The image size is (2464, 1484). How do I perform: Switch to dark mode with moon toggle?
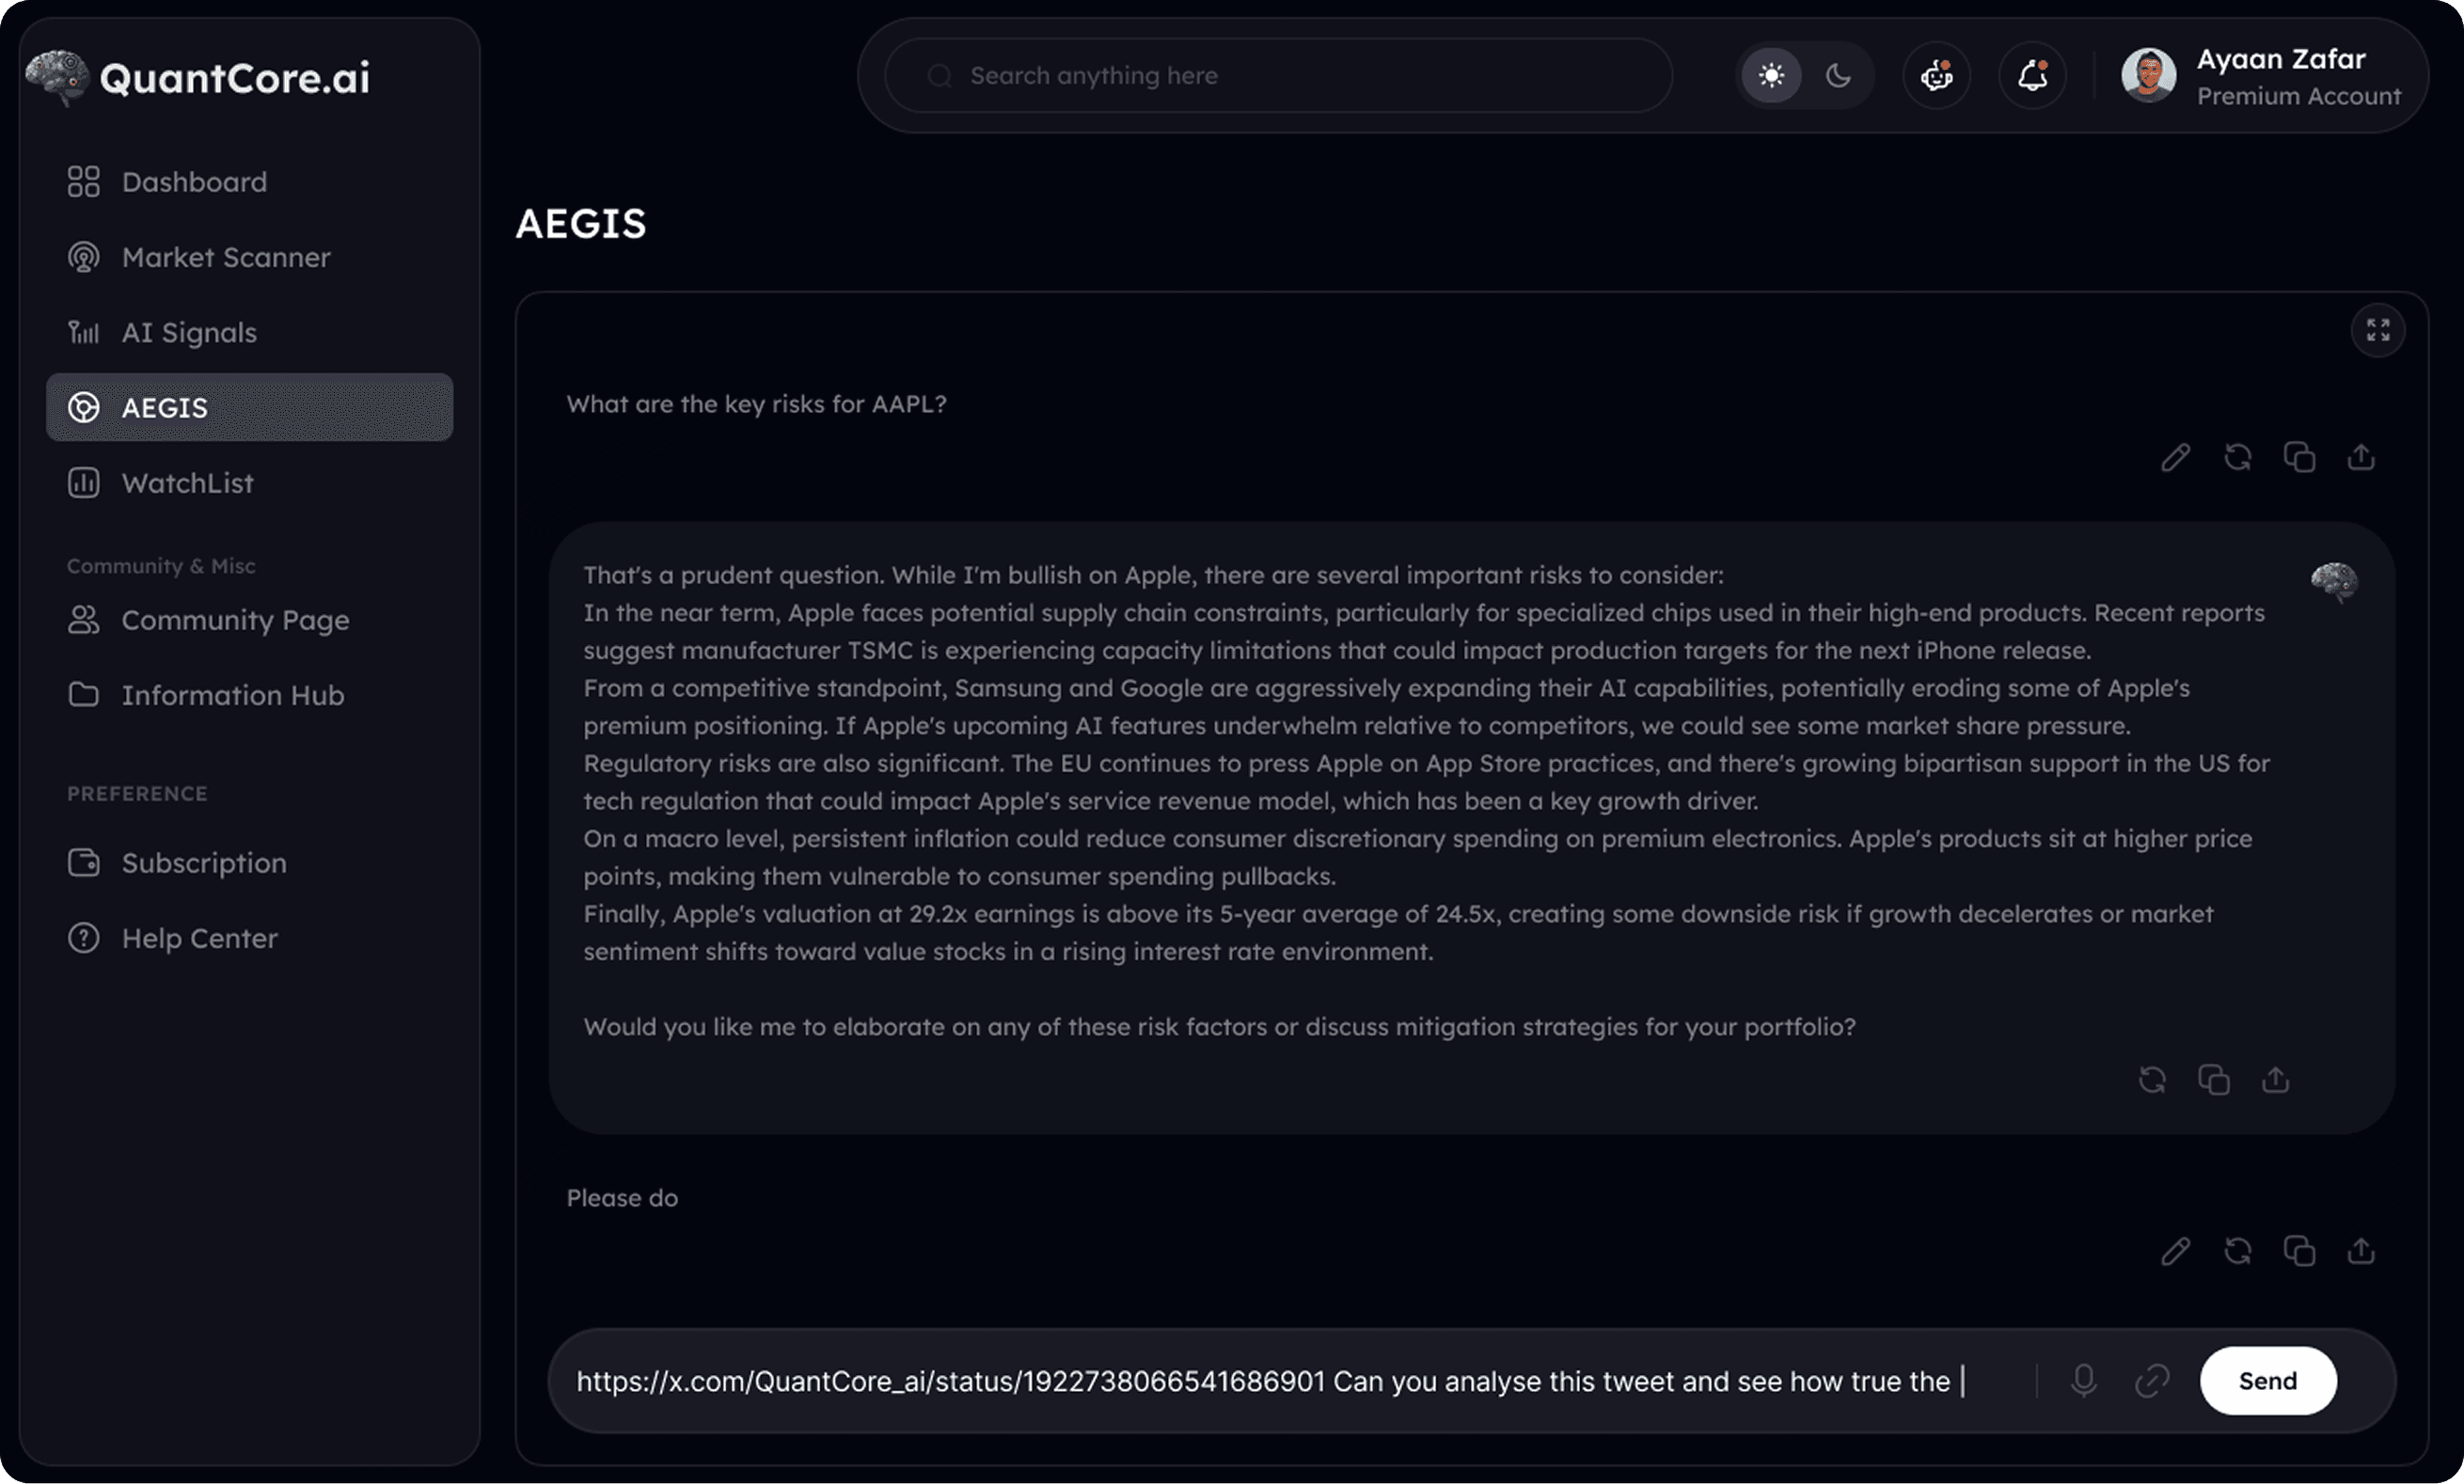tap(1838, 76)
